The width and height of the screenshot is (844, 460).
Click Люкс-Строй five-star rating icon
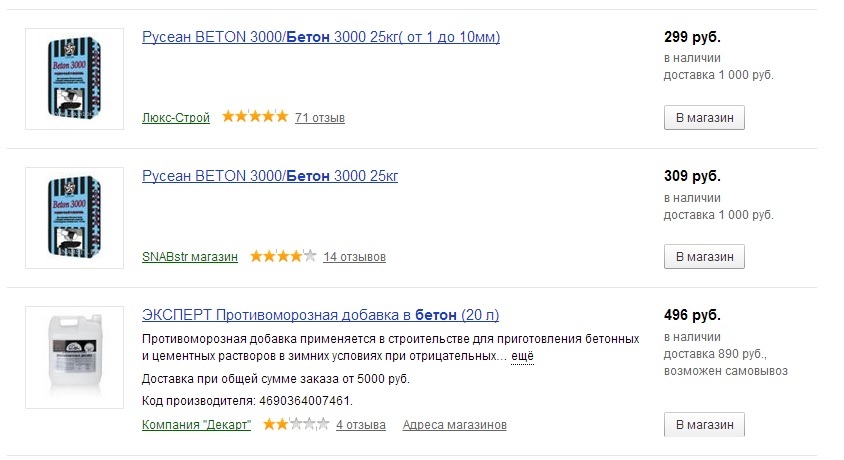255,116
